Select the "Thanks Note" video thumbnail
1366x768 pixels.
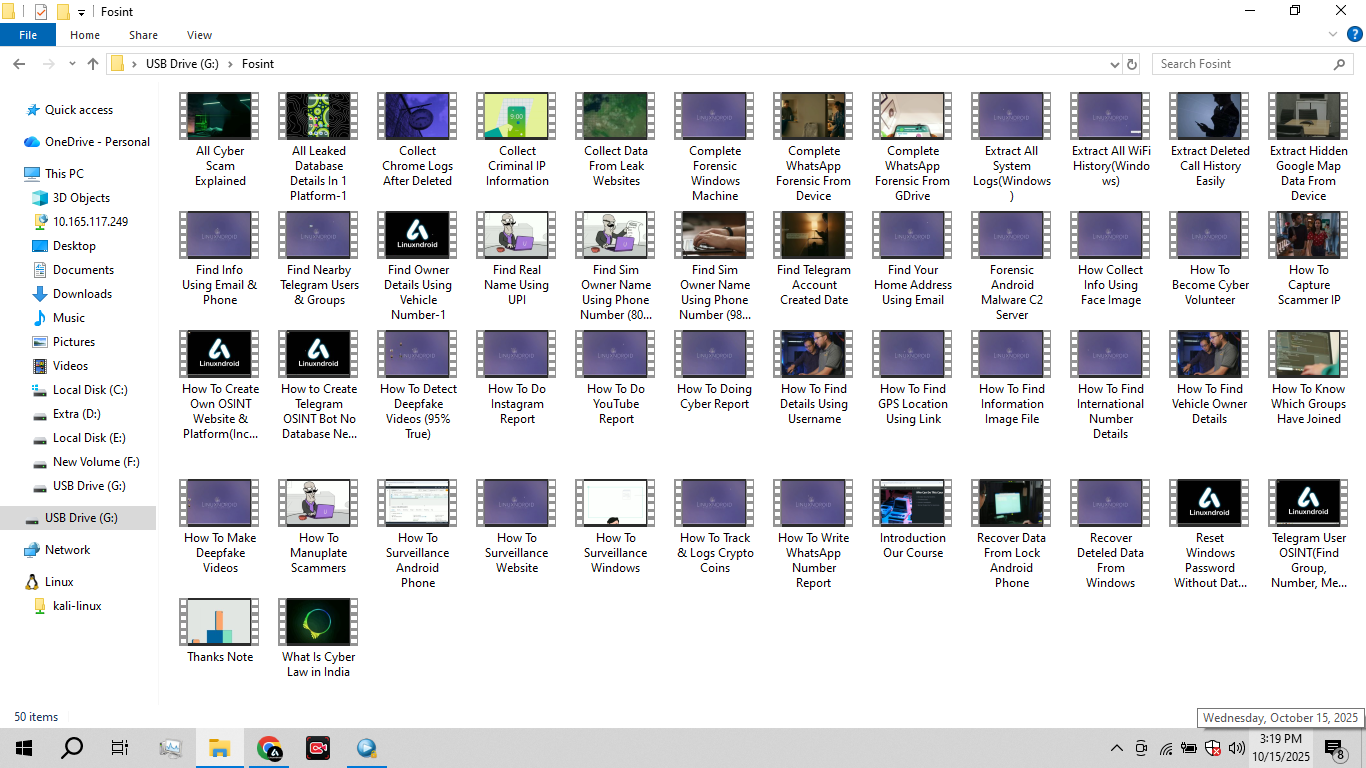(x=220, y=623)
